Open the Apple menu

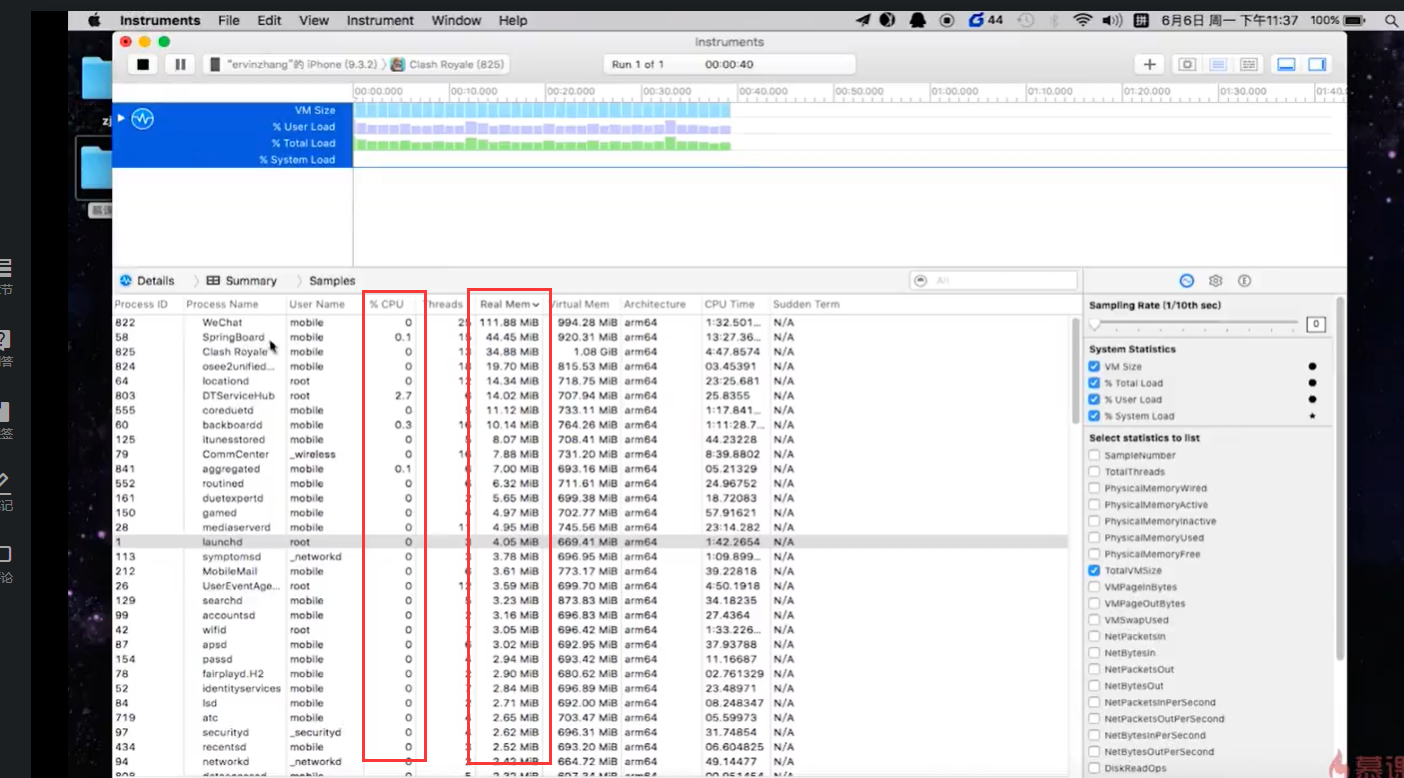coord(94,20)
